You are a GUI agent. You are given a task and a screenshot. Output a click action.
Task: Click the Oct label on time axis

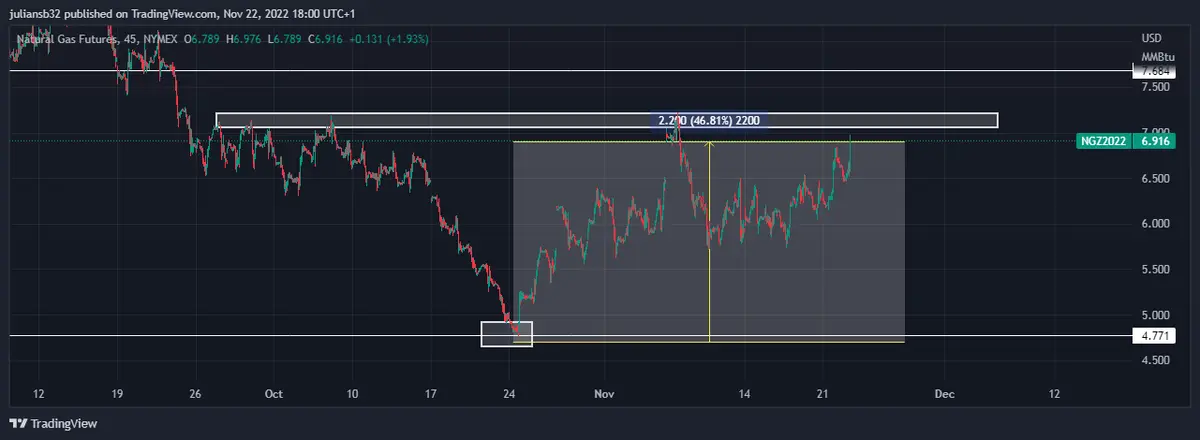point(272,394)
